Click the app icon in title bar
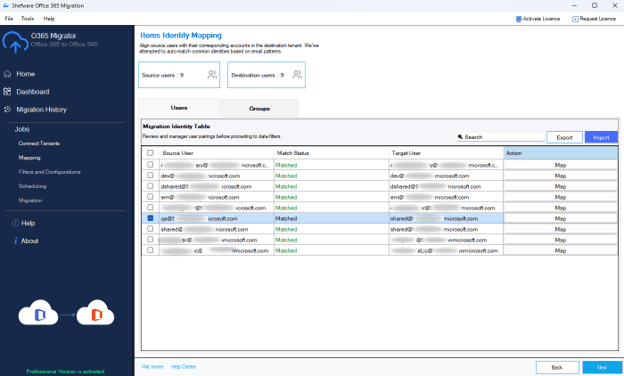624x376 pixels. point(6,6)
